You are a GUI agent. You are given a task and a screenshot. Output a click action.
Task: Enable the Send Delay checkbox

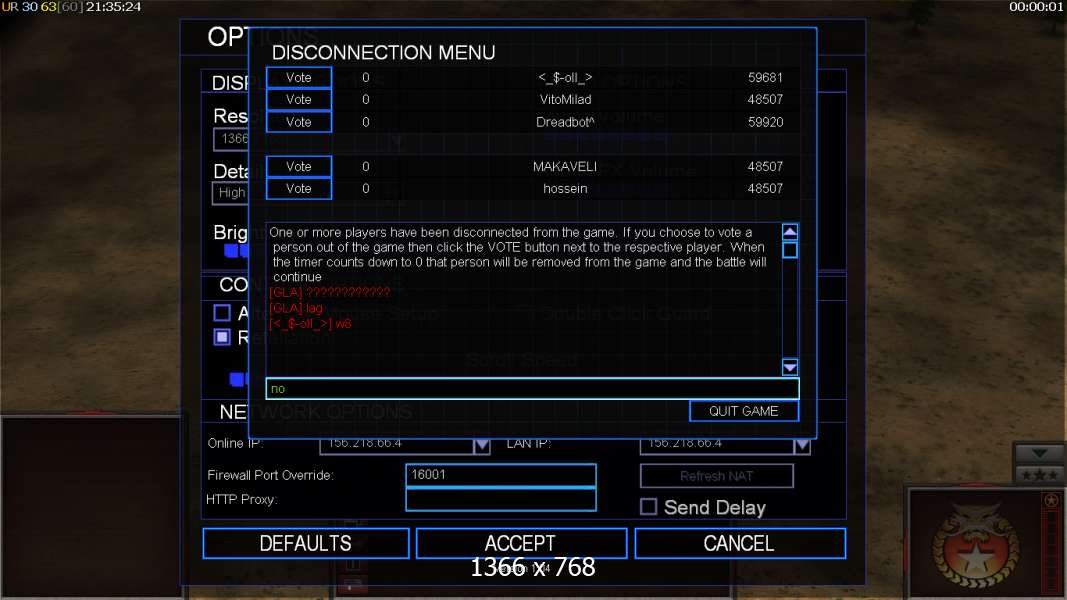pyautogui.click(x=649, y=507)
